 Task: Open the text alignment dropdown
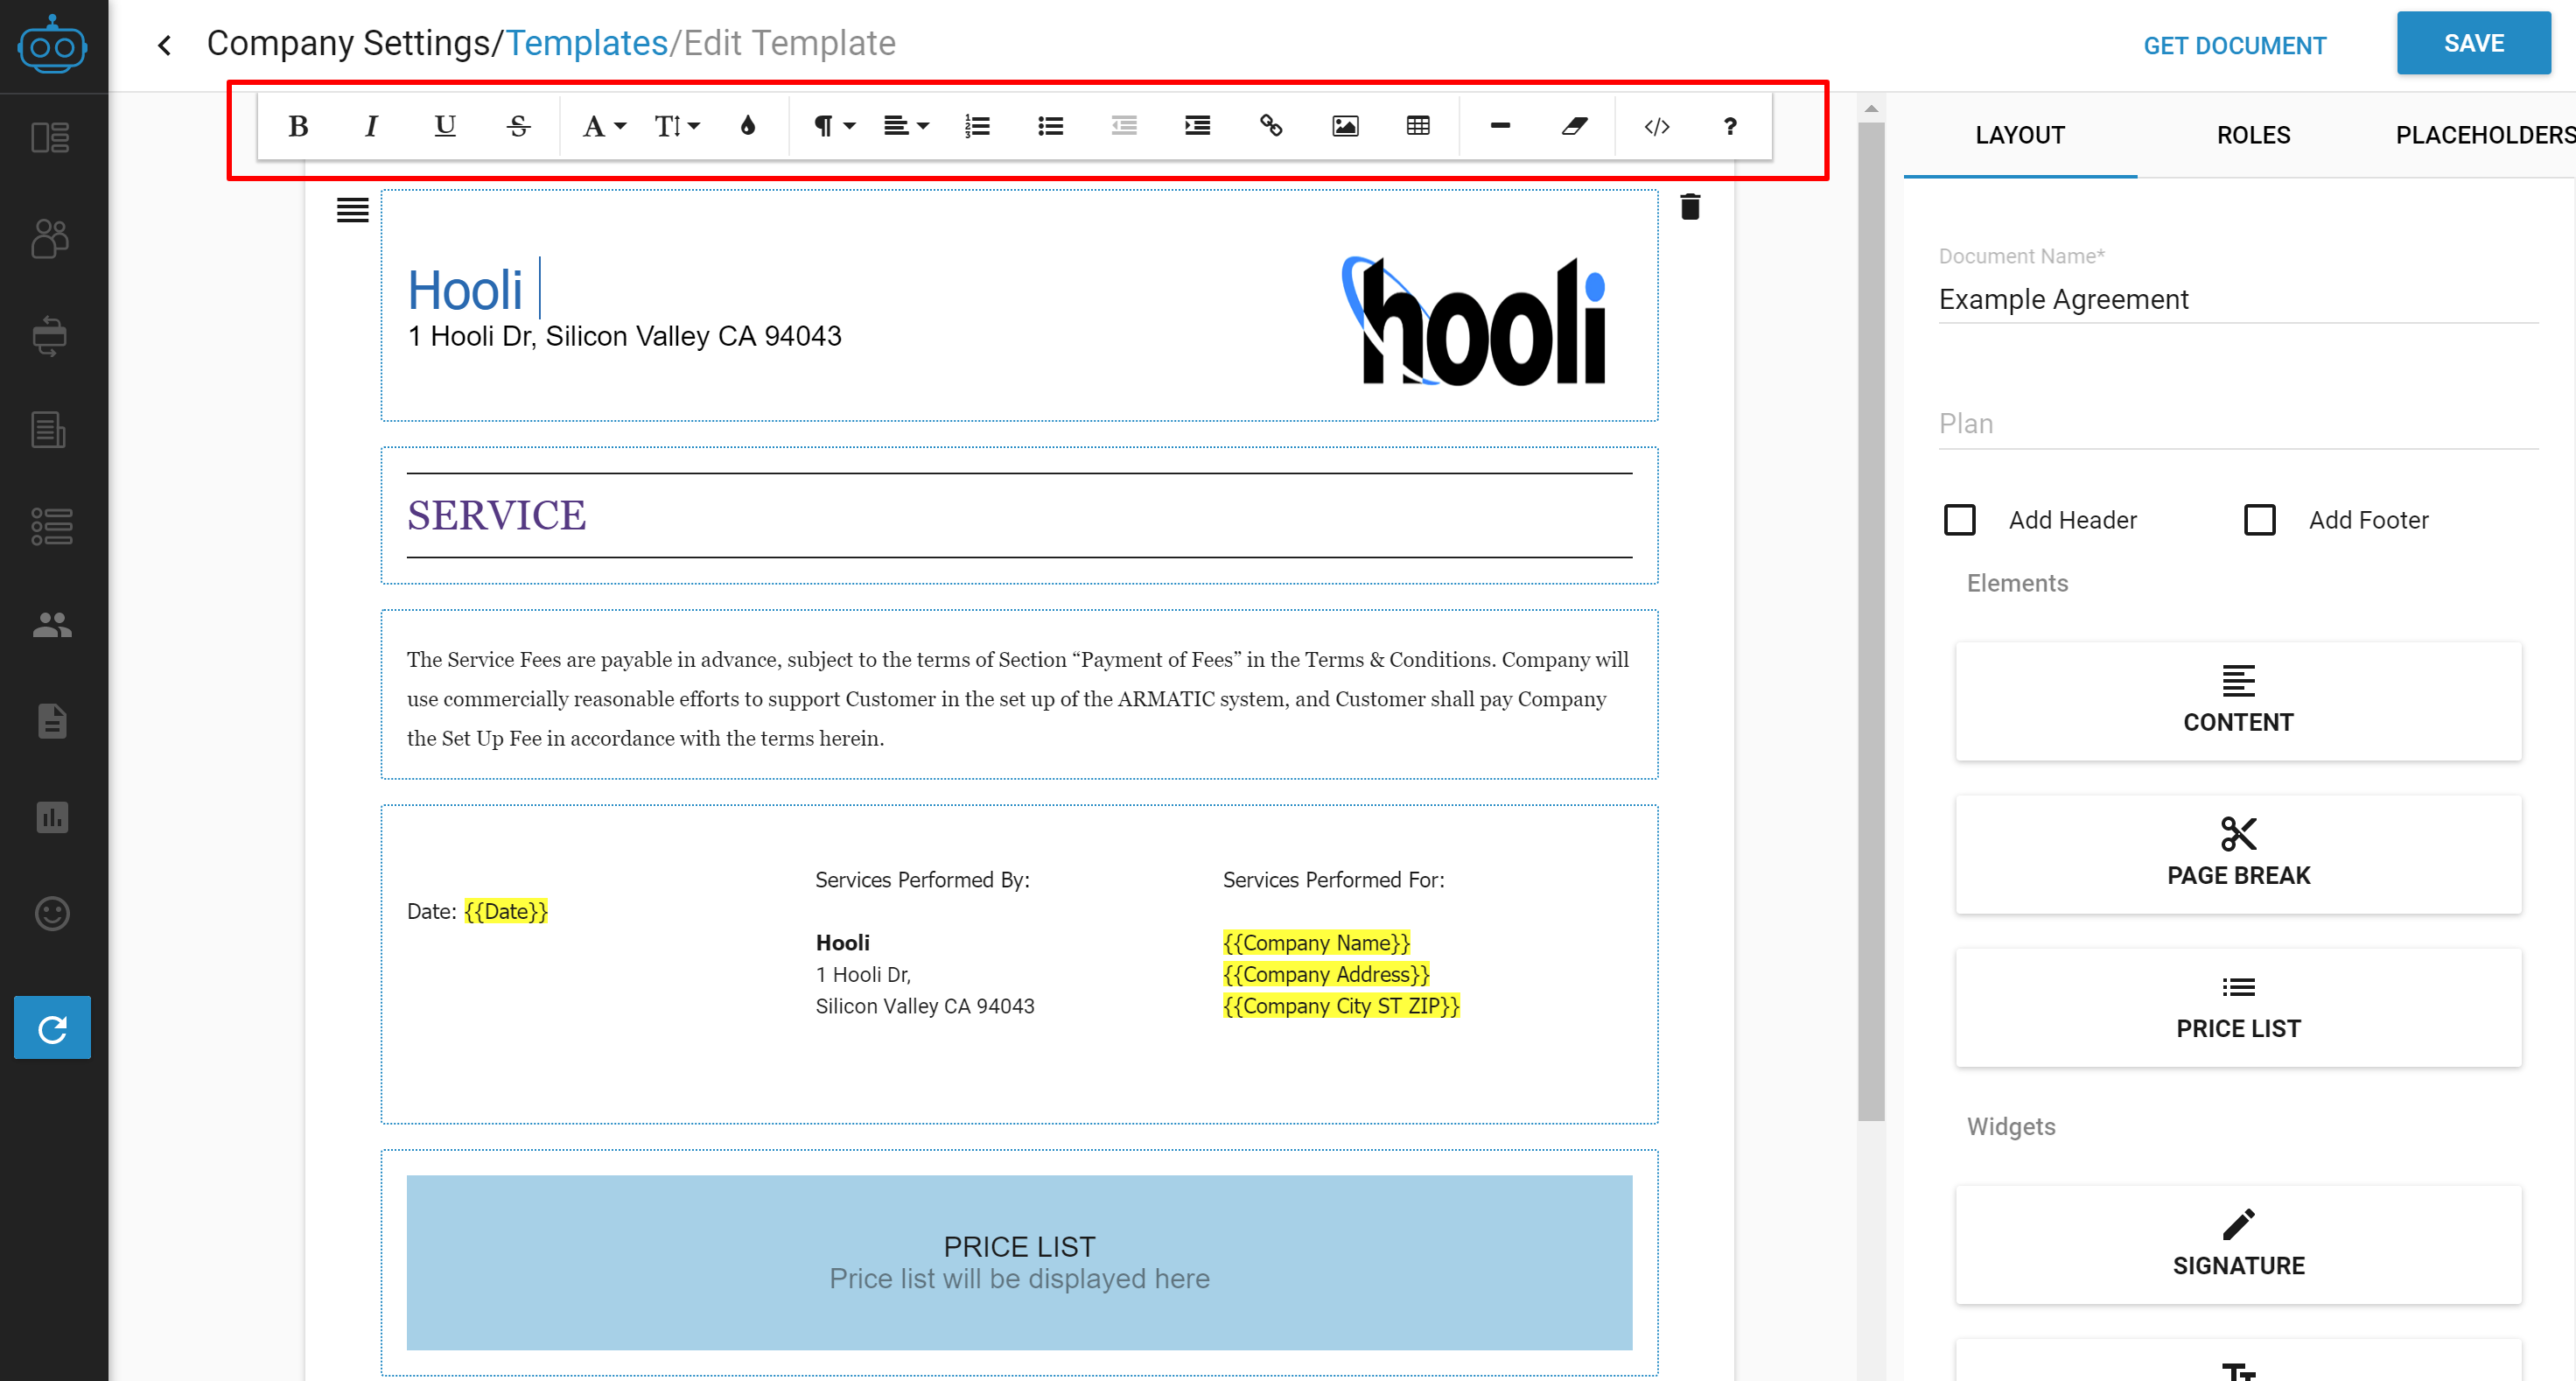[906, 126]
